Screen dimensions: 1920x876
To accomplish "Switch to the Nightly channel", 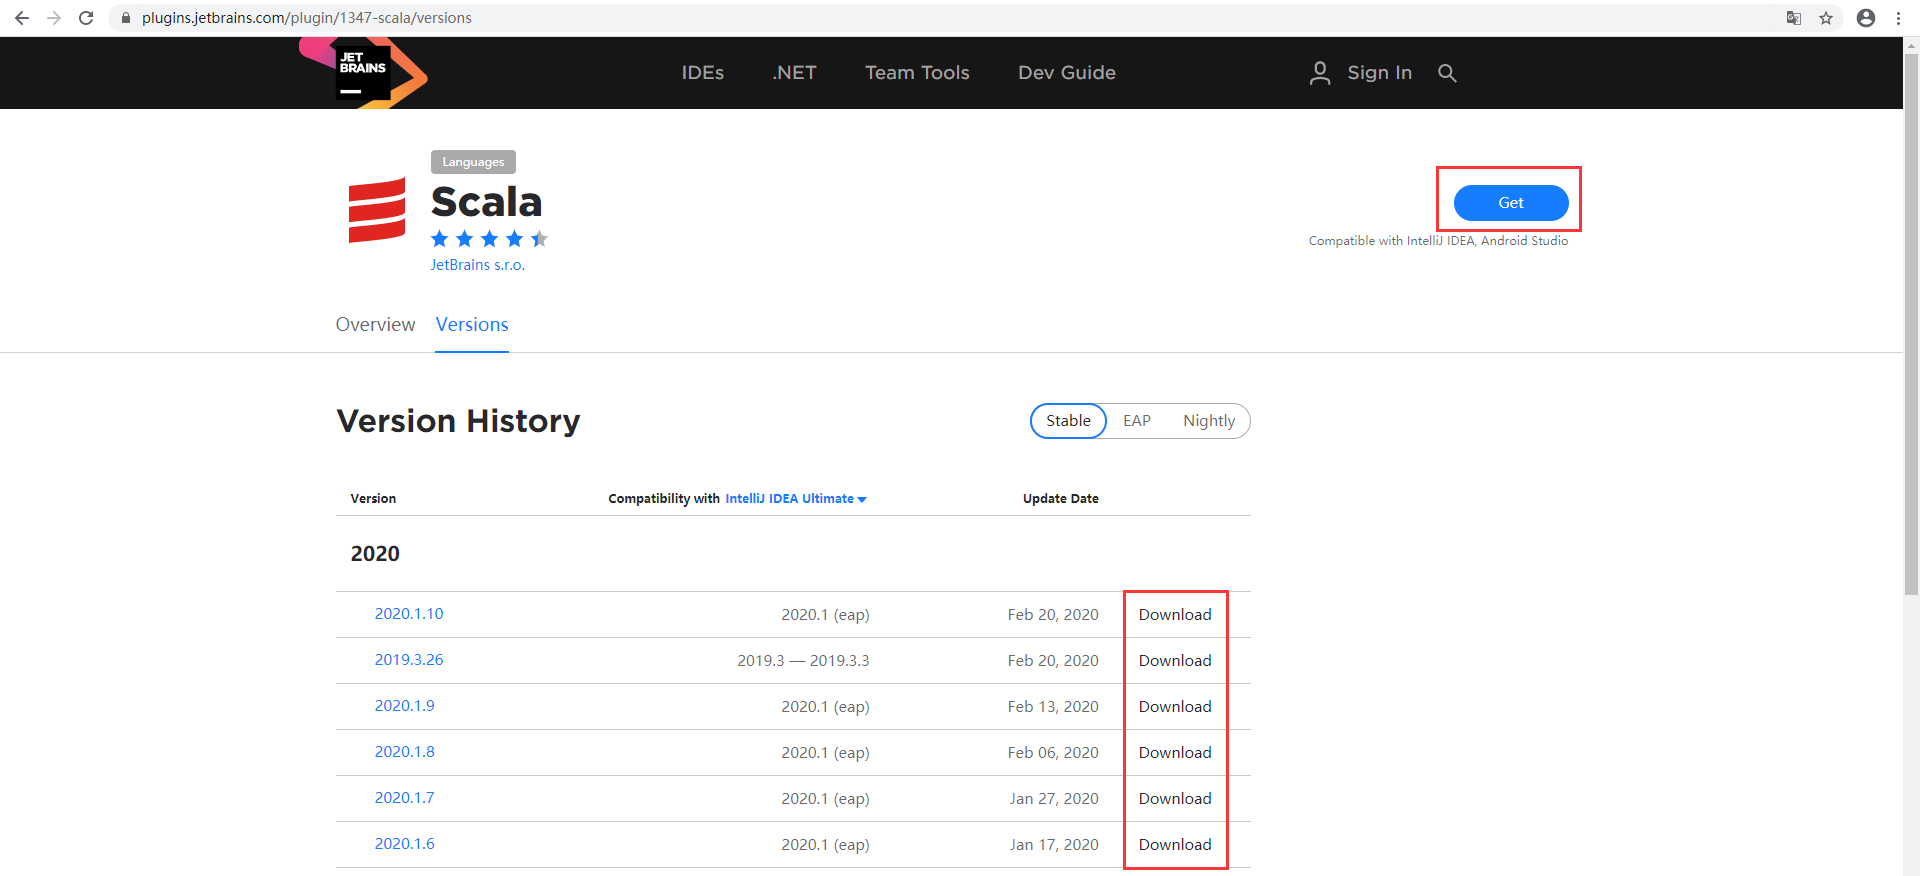I will tap(1209, 421).
